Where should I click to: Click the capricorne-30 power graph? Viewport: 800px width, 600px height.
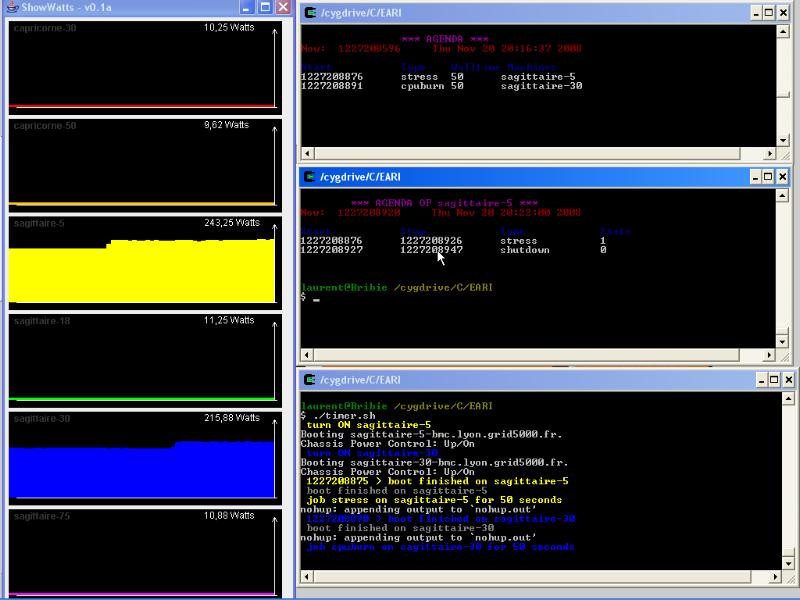pyautogui.click(x=145, y=68)
